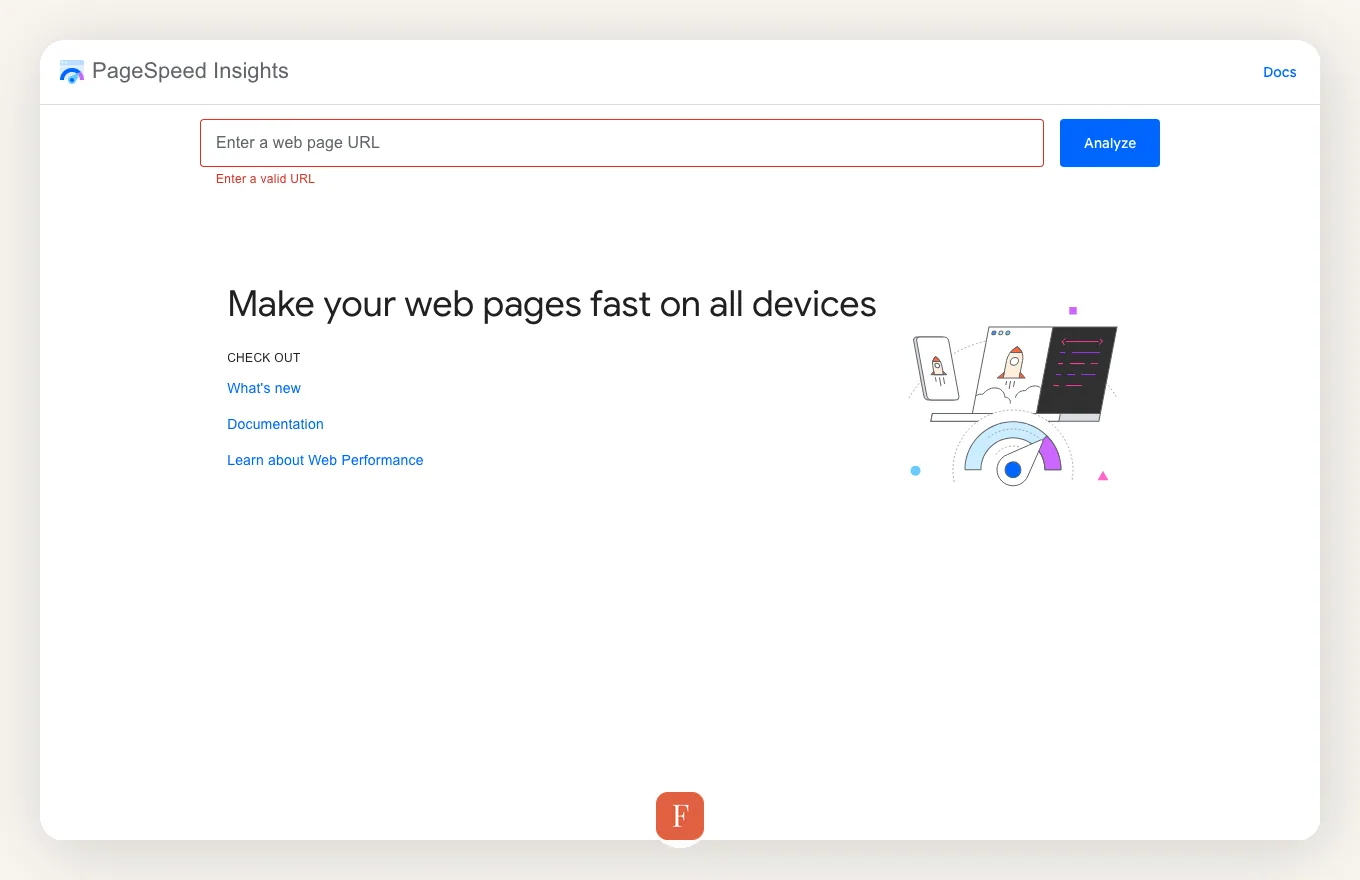Open the Documentation link
The height and width of the screenshot is (880, 1360).
275,424
